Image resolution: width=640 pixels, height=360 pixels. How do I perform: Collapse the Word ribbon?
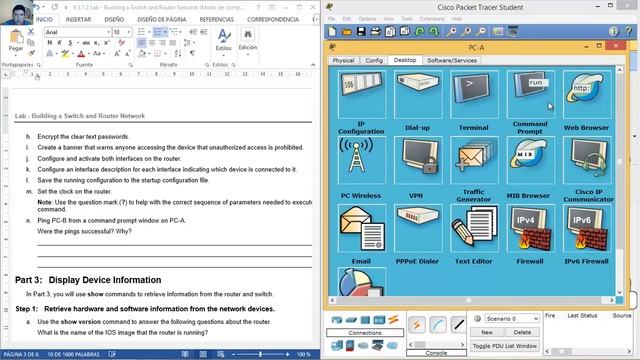pos(313,64)
